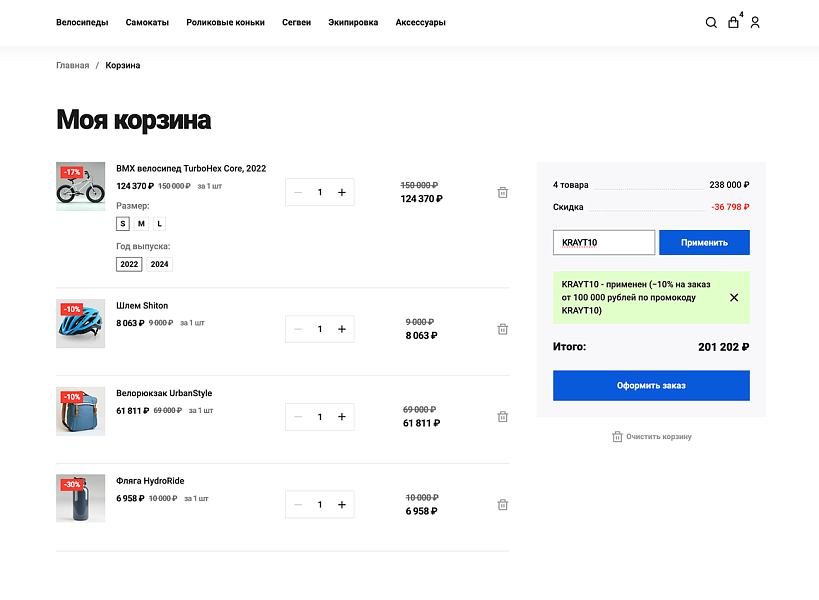This screenshot has width=819, height=600.
Task: Increase the HydroRide bottle quantity
Action: pos(344,504)
